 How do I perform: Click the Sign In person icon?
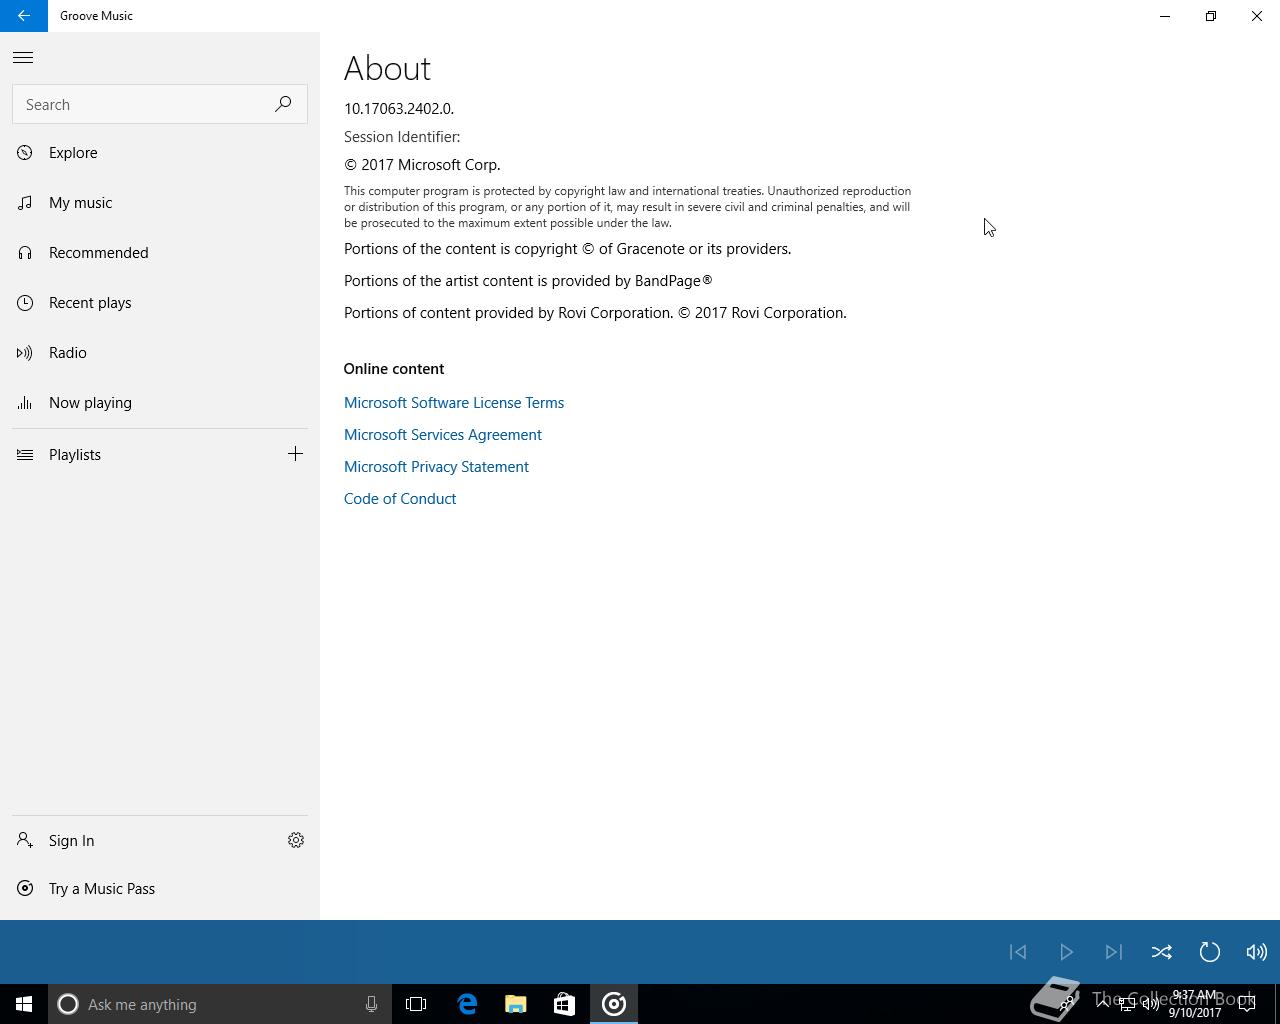(x=25, y=841)
